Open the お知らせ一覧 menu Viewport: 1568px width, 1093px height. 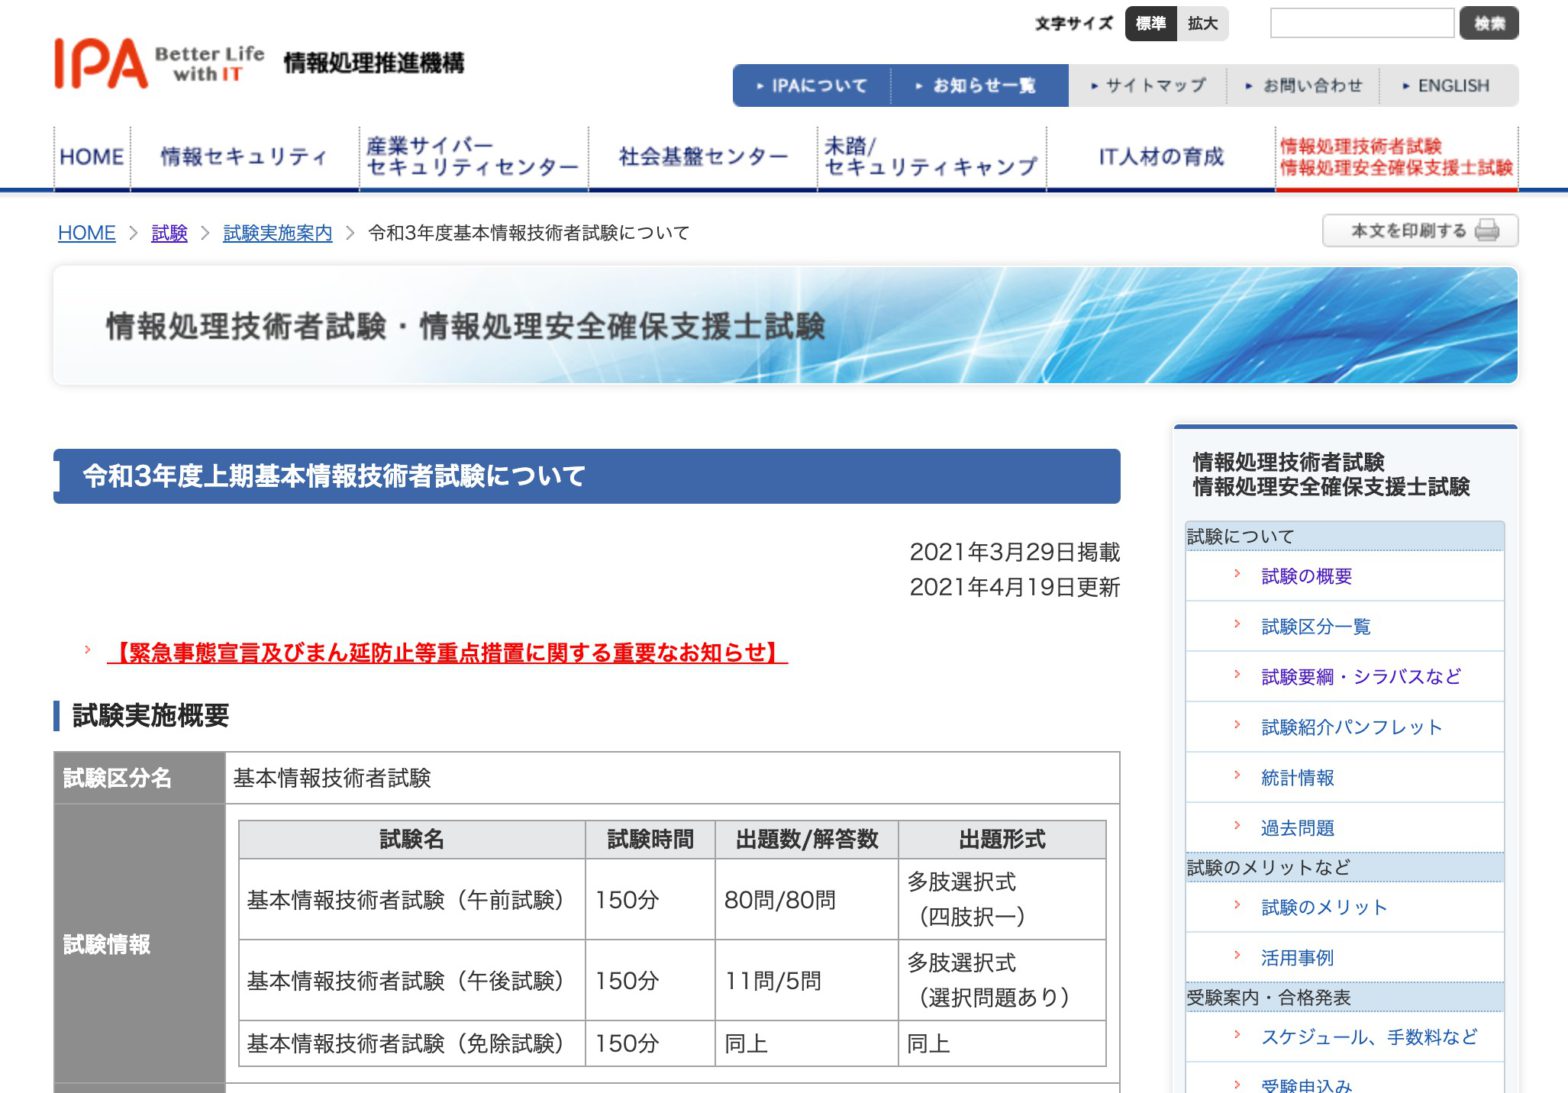pos(978,86)
